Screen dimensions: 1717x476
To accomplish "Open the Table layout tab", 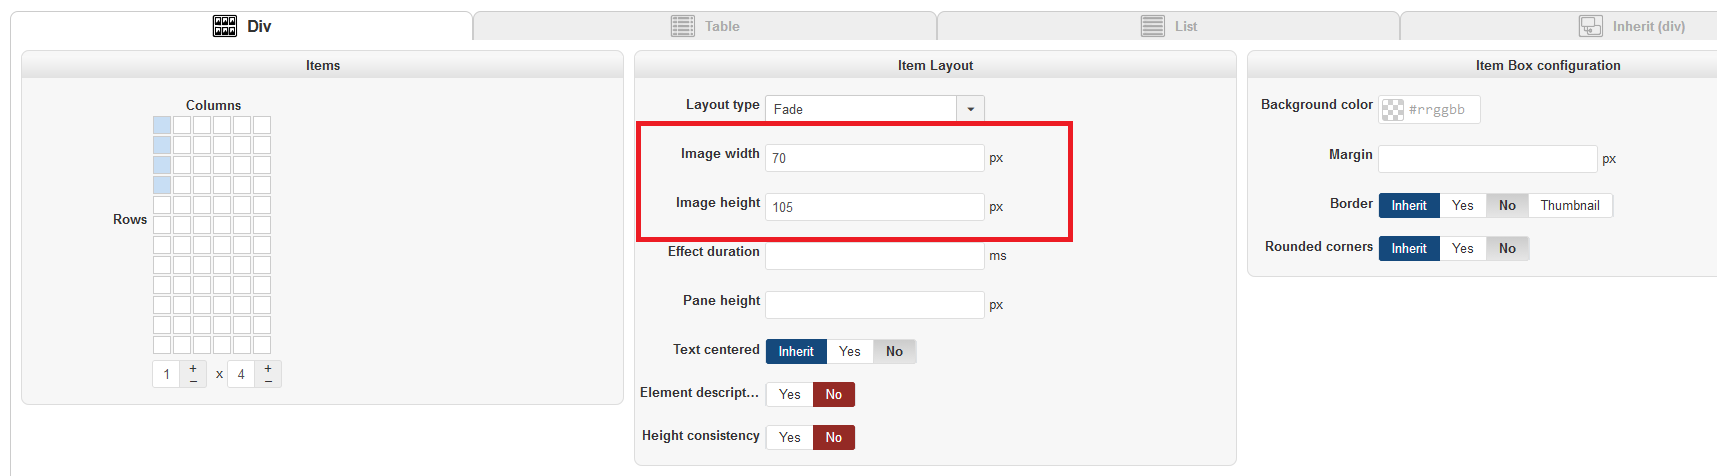I will [706, 26].
